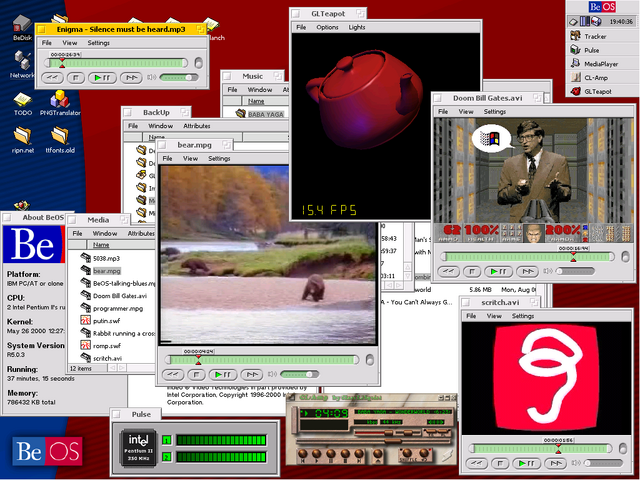640x480 pixels.
Task: Click the stop button in bear.mpg player
Action: tap(196, 374)
